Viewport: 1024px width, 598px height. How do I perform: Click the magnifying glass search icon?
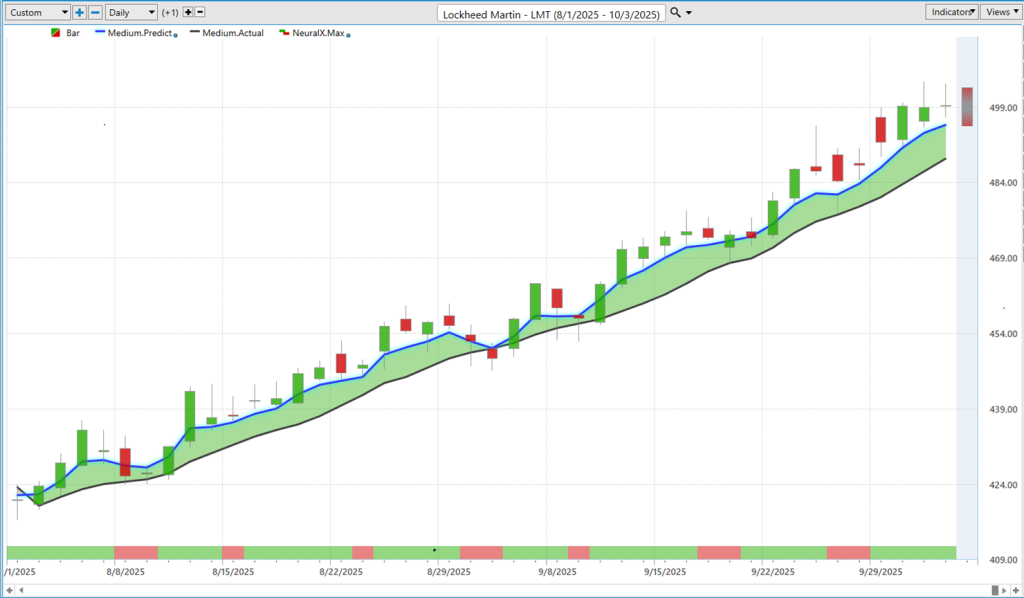tap(675, 12)
